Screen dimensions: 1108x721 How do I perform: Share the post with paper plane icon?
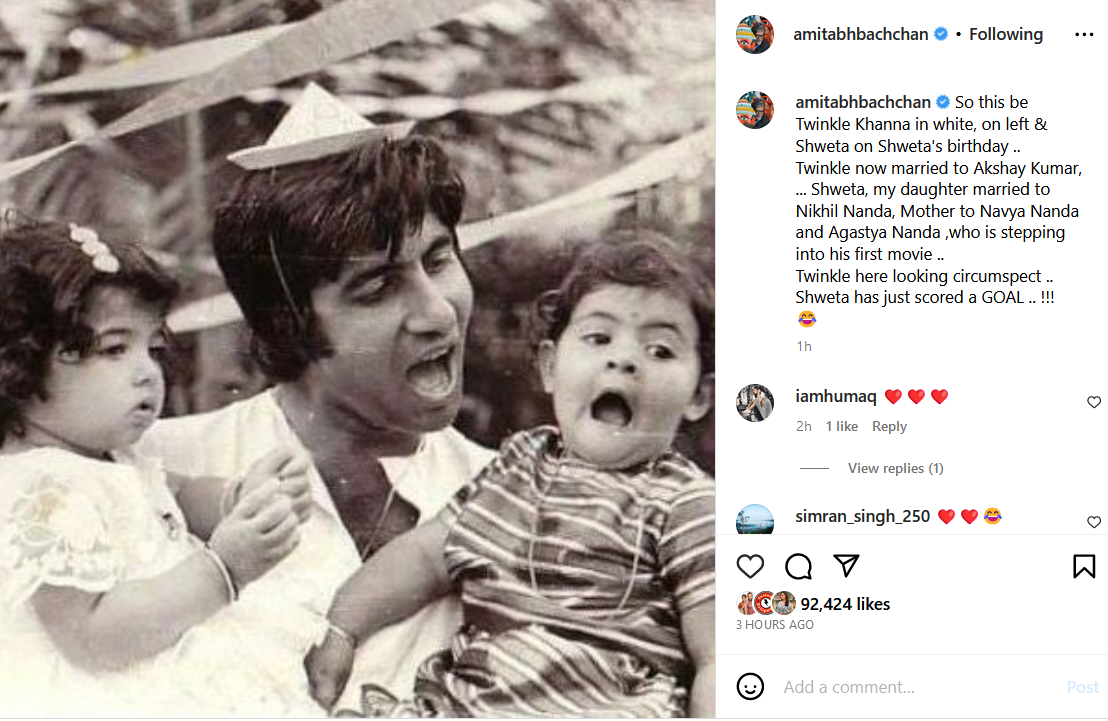tap(846, 567)
